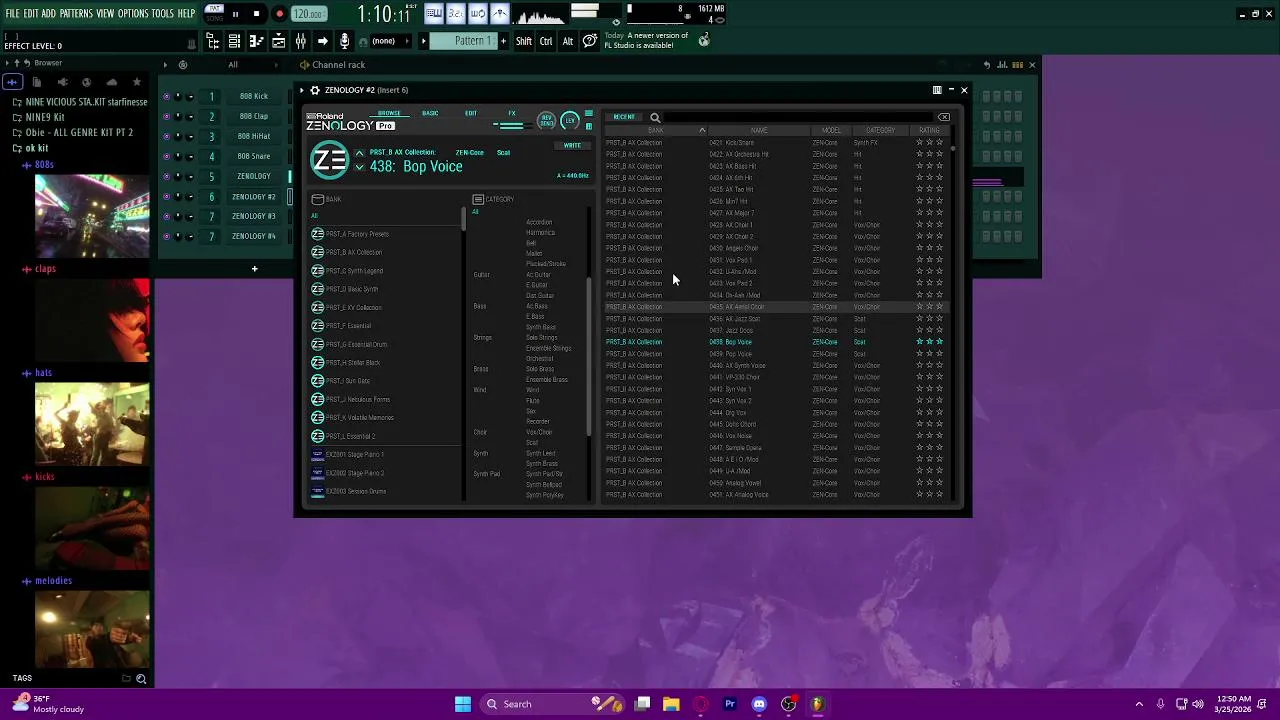Click the ZENOLOGY plugin detach grid icon
The image size is (1280, 720).
[x=937, y=90]
